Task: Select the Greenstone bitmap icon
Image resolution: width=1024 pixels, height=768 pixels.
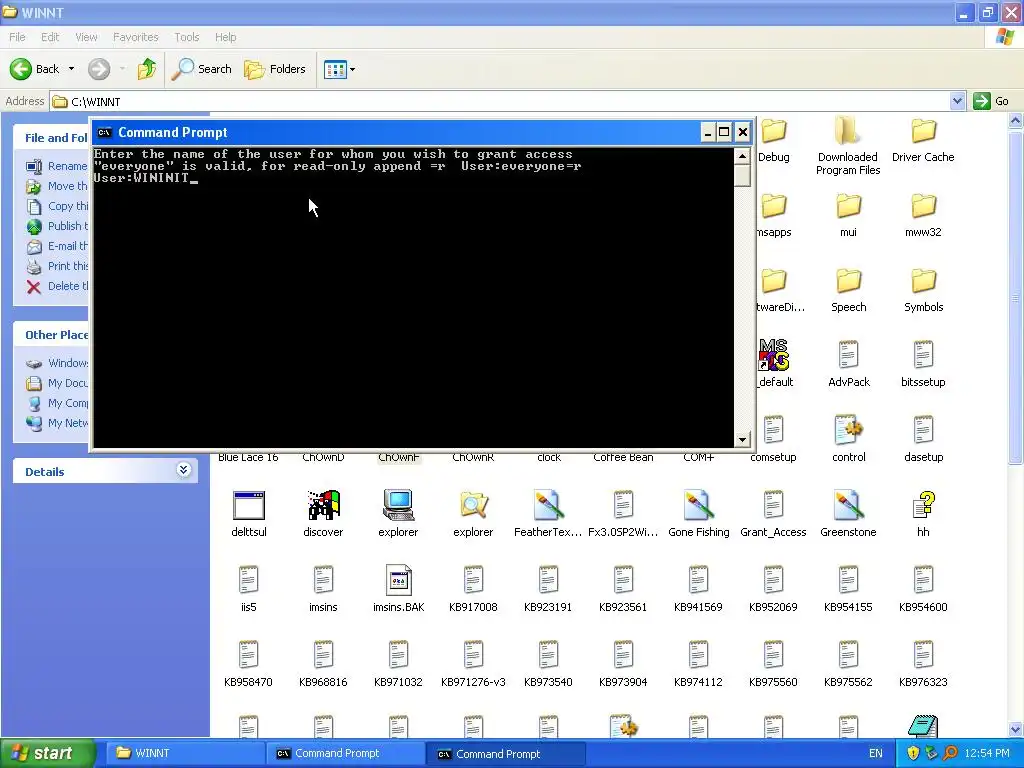Action: [848, 505]
